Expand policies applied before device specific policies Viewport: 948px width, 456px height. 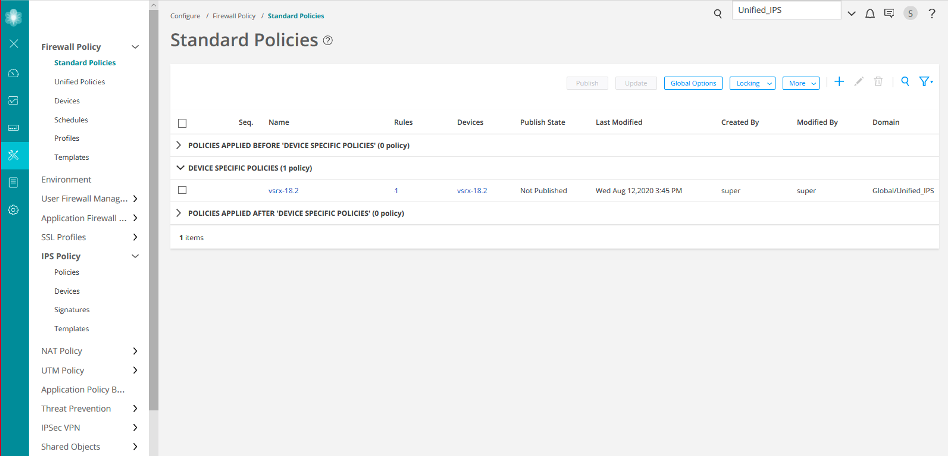coord(179,145)
